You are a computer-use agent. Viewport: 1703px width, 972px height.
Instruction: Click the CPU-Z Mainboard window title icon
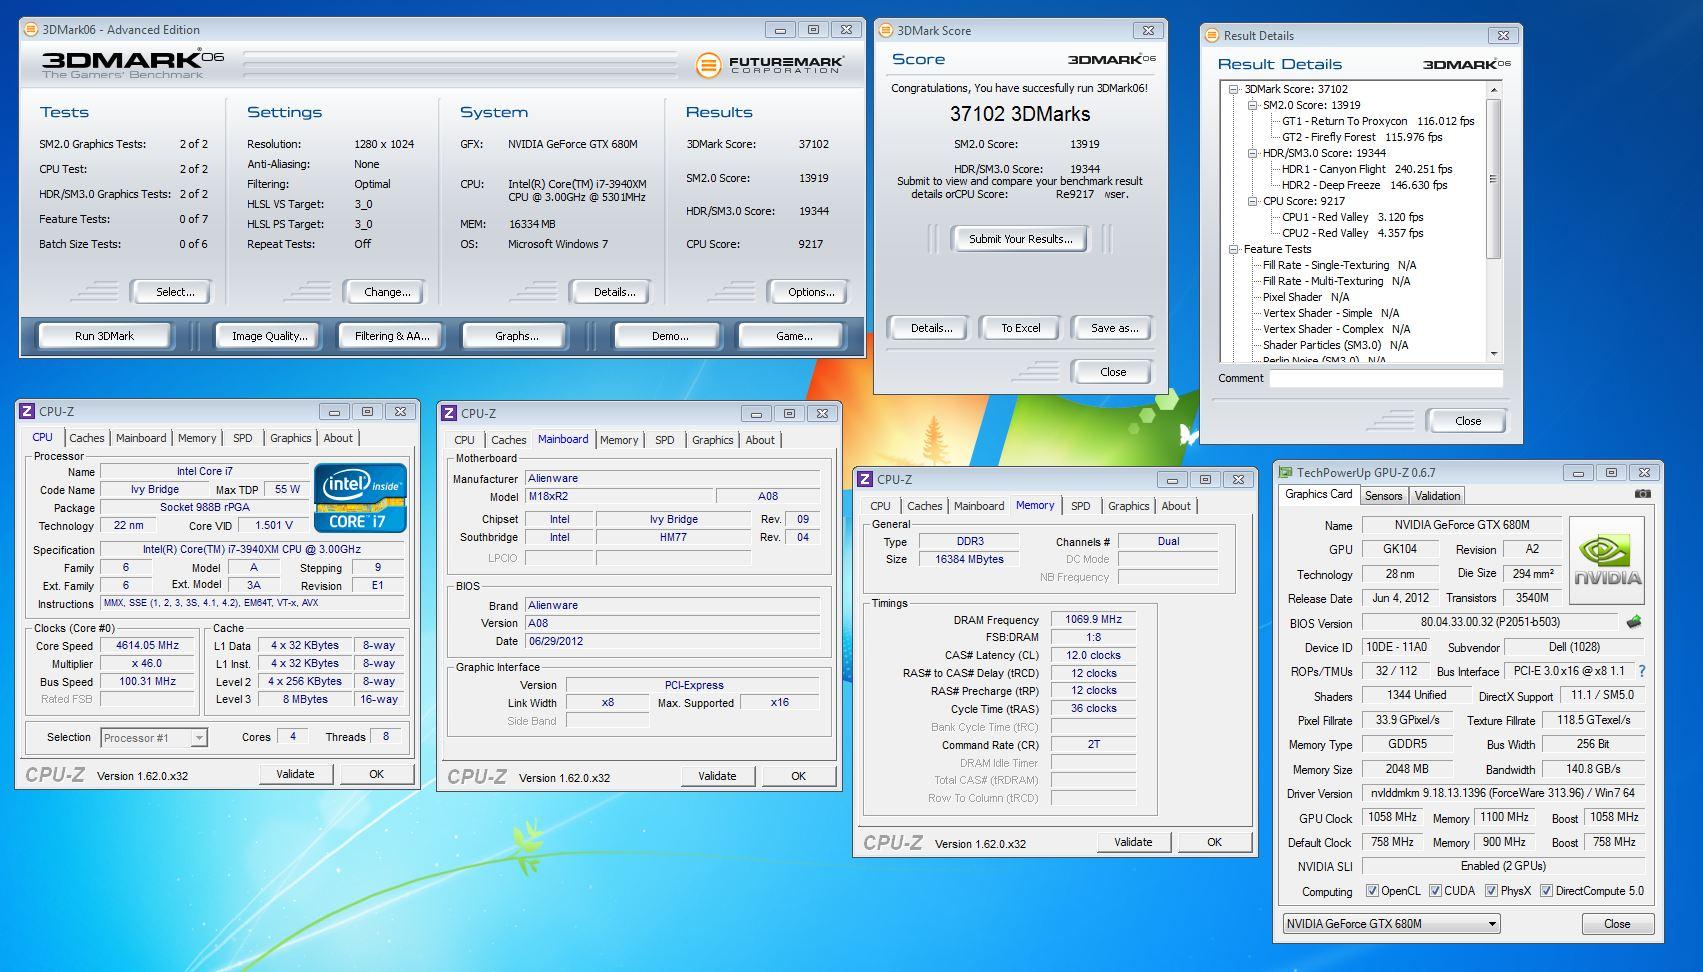point(449,413)
